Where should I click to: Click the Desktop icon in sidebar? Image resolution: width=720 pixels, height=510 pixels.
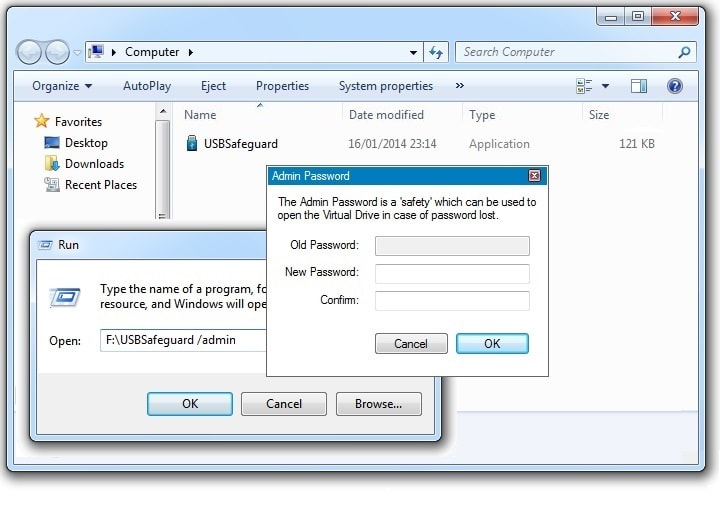52,143
